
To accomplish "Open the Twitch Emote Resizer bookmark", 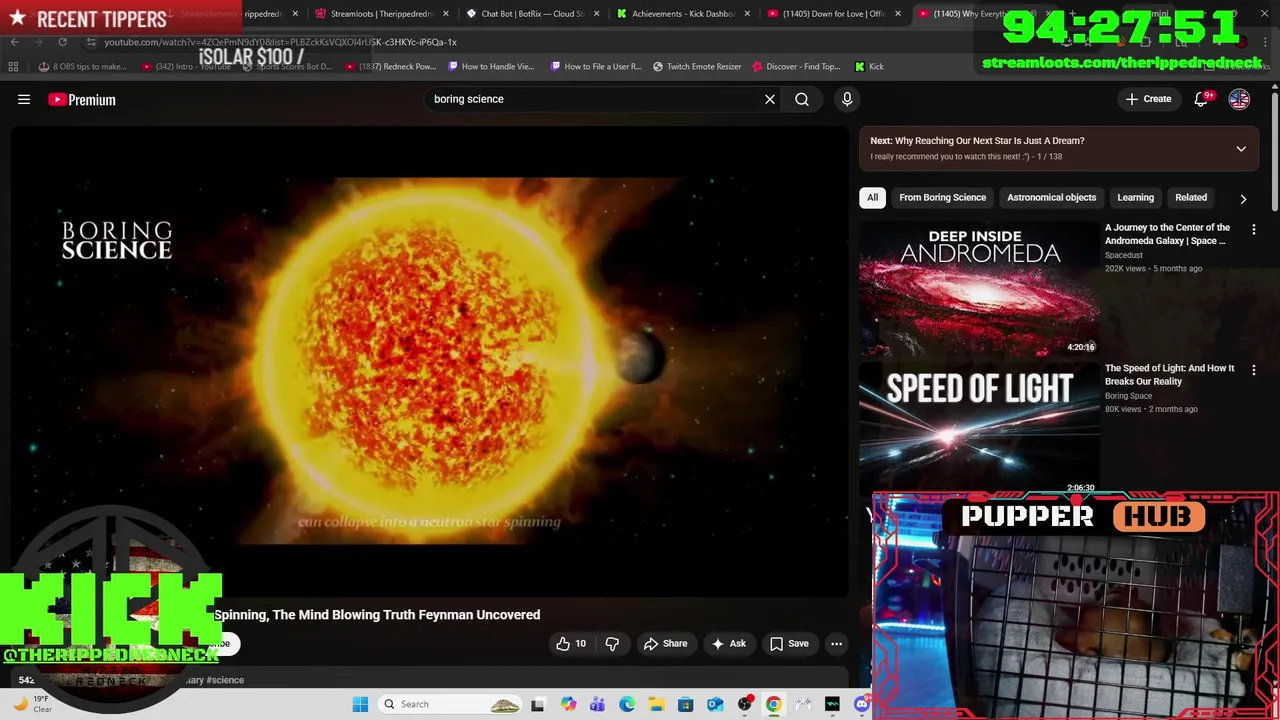I will point(697,66).
